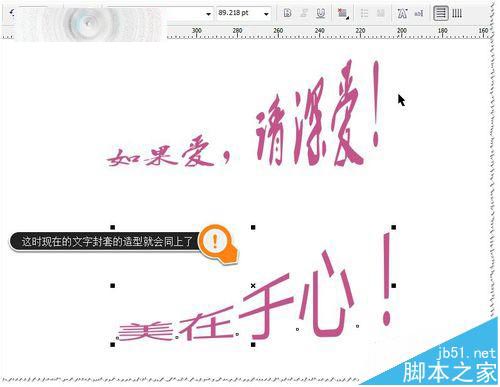Open the text alignment options

pos(342,13)
